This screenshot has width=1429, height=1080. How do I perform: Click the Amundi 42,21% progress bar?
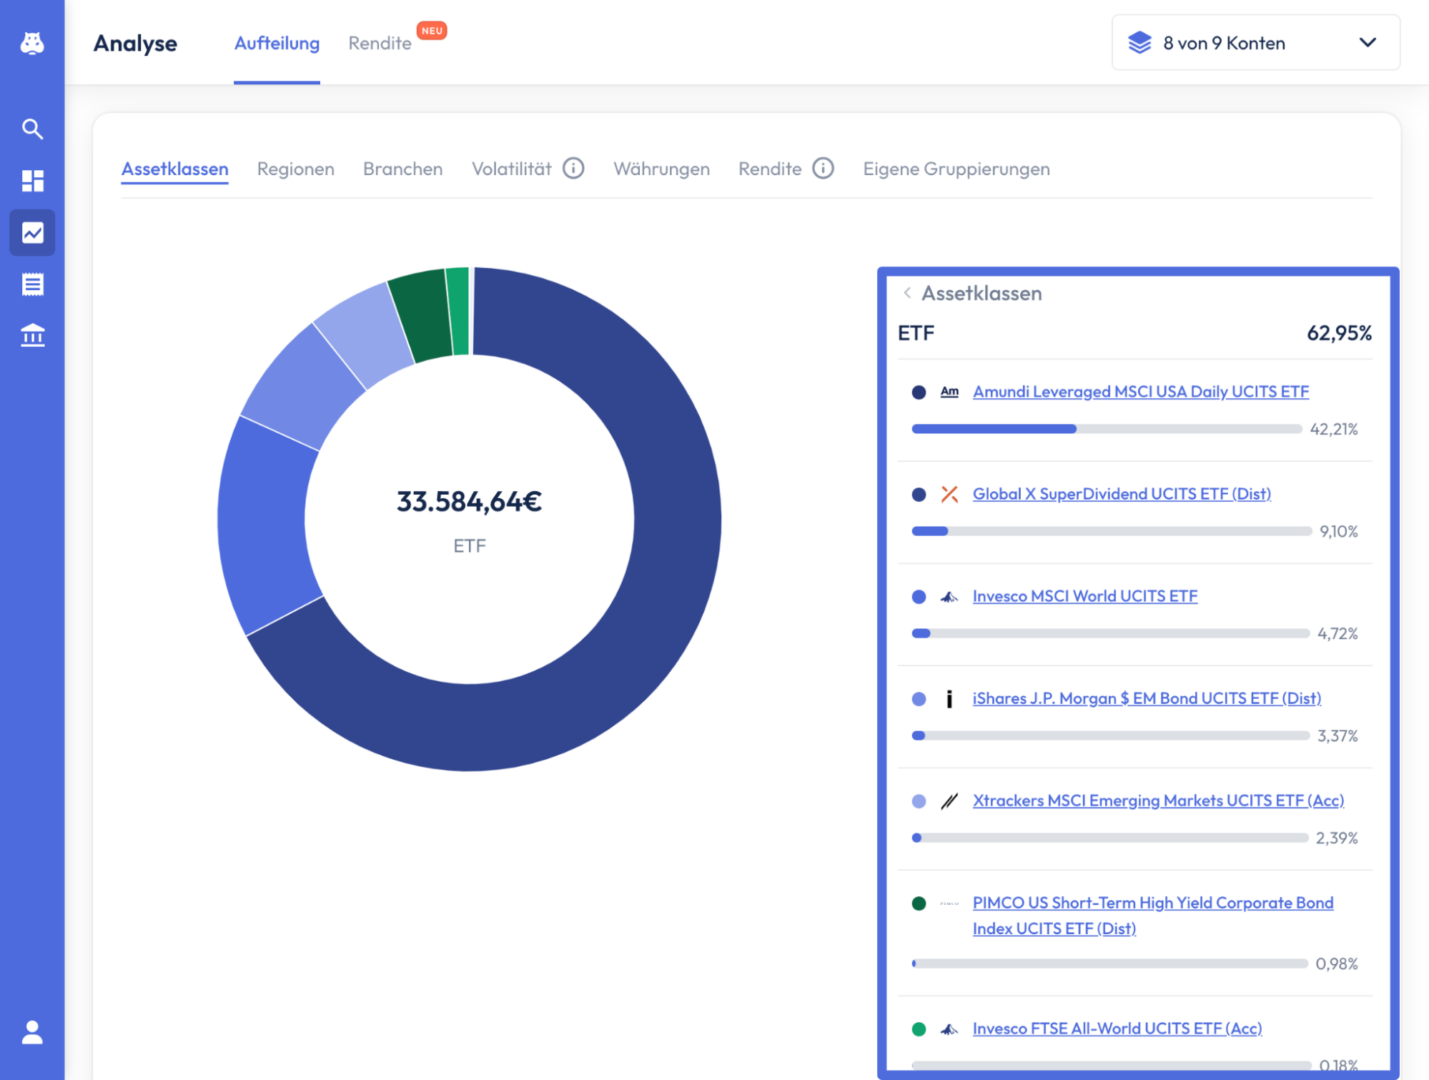point(1106,429)
